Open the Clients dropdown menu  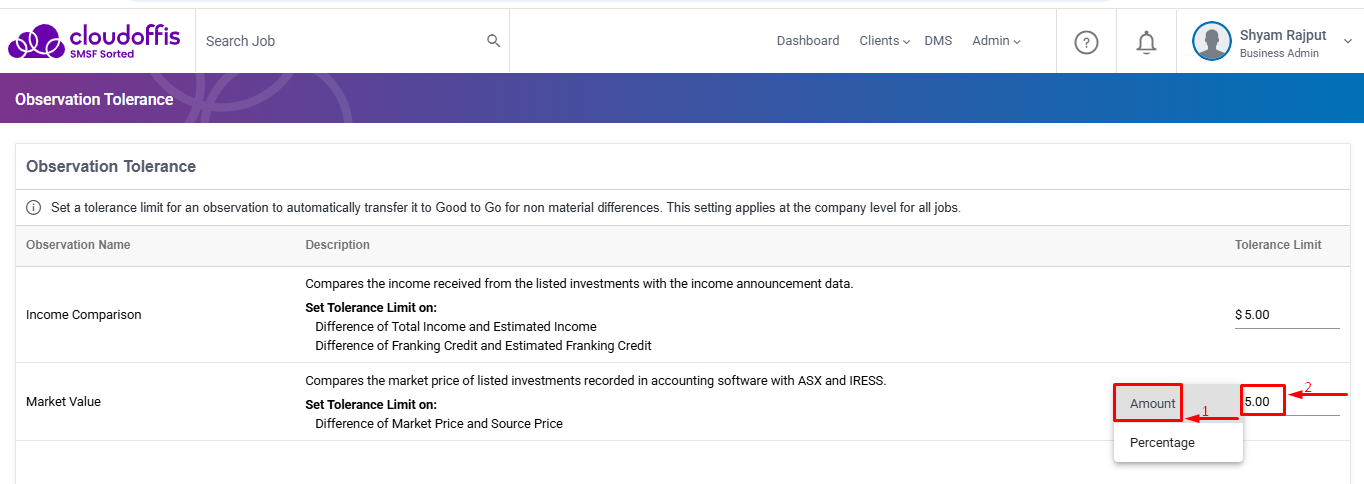(884, 41)
